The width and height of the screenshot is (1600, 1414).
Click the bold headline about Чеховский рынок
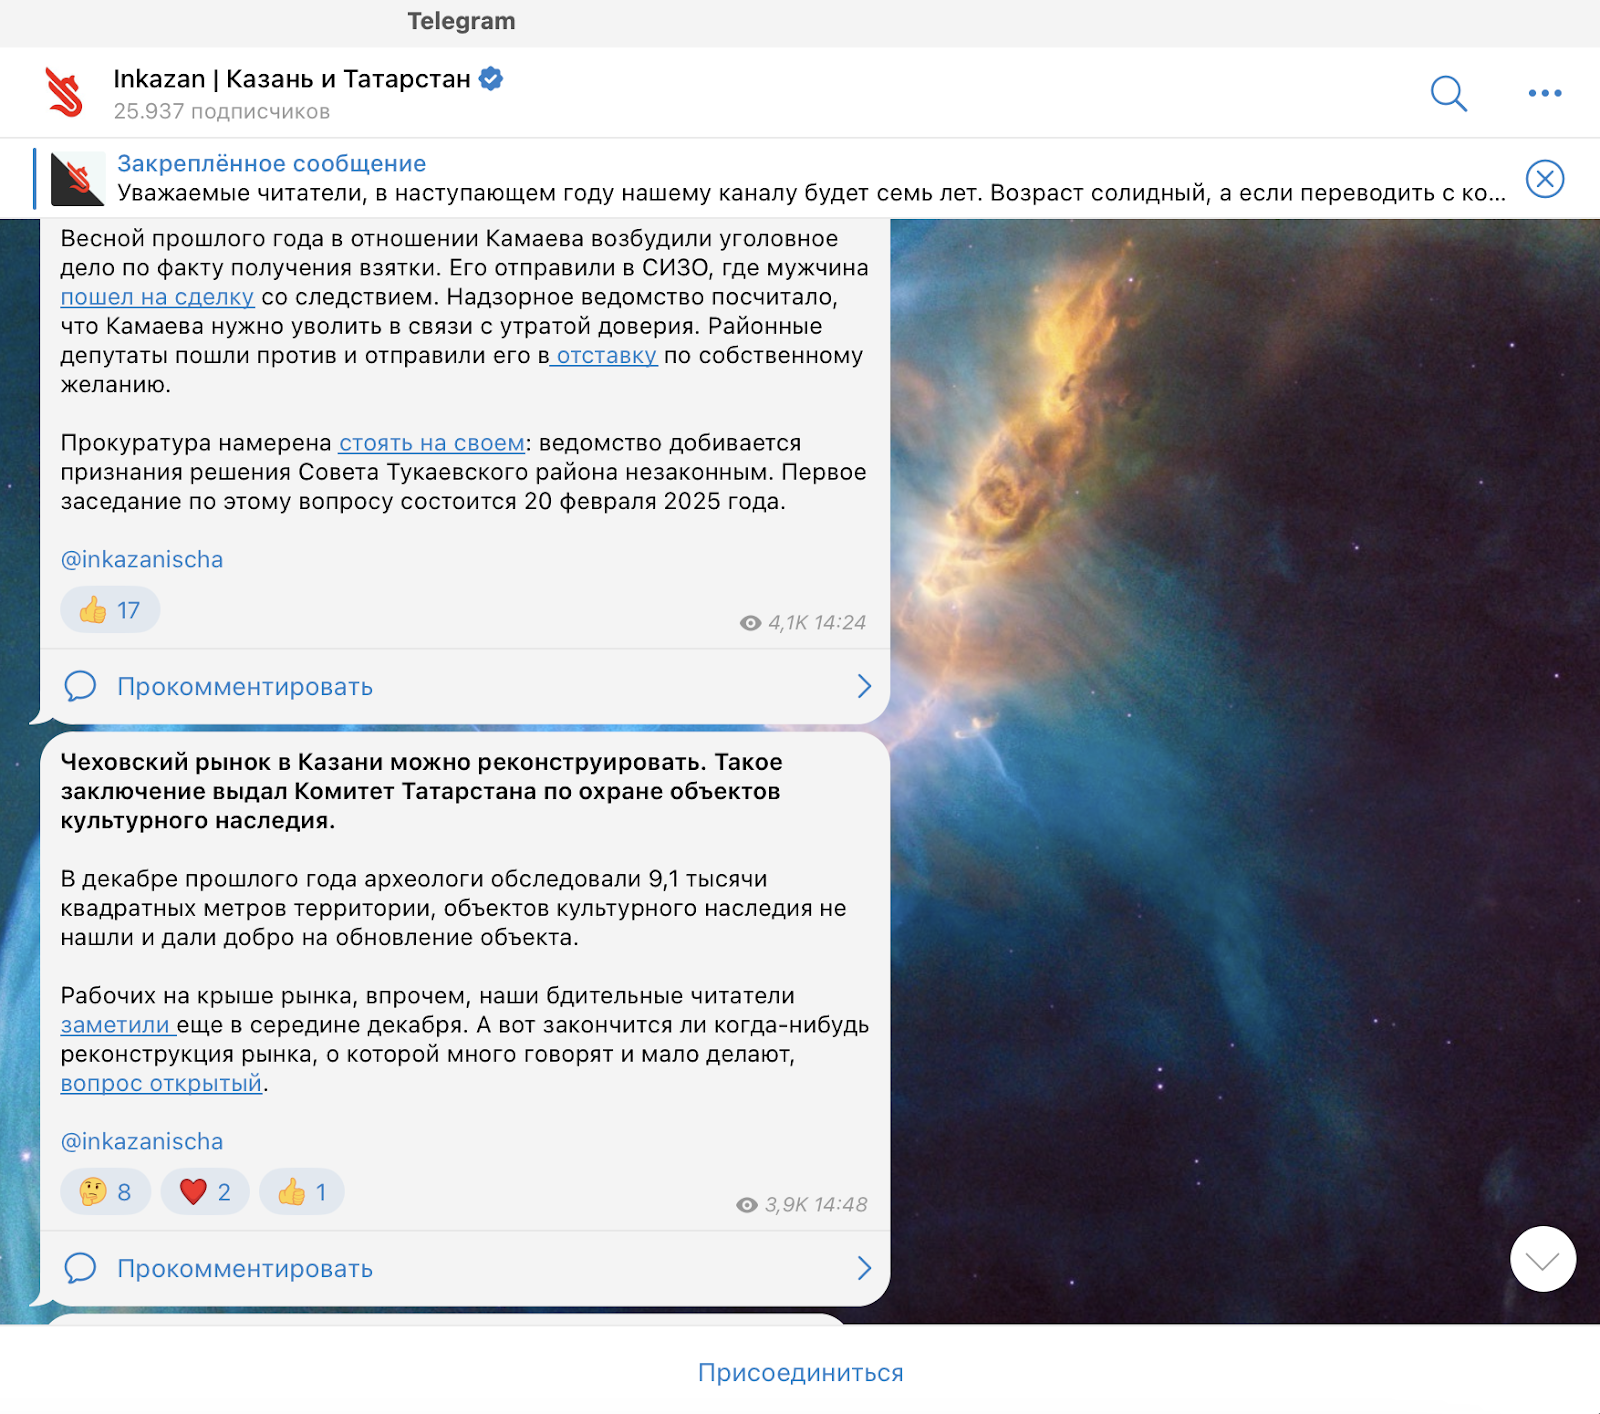tap(421, 791)
